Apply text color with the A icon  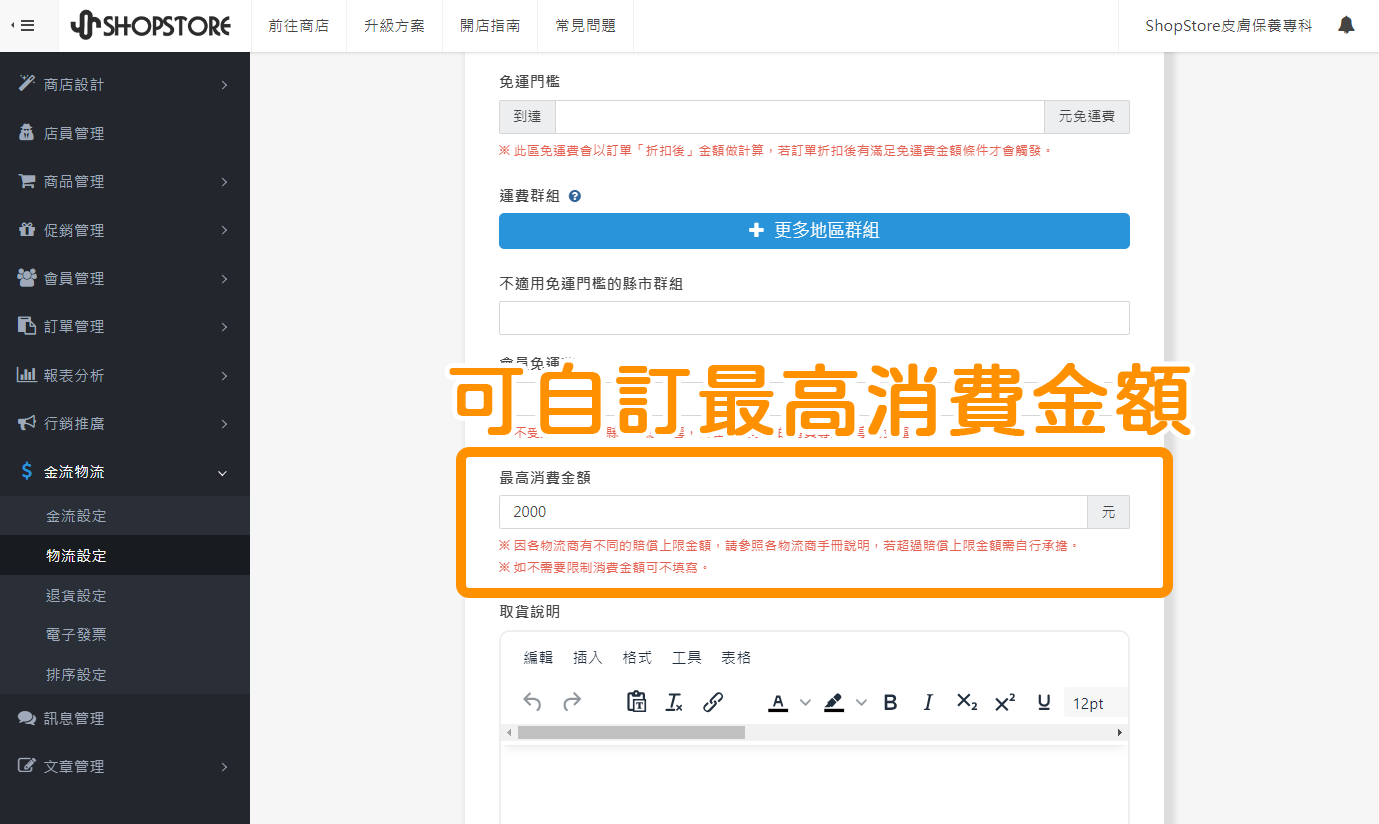click(778, 702)
